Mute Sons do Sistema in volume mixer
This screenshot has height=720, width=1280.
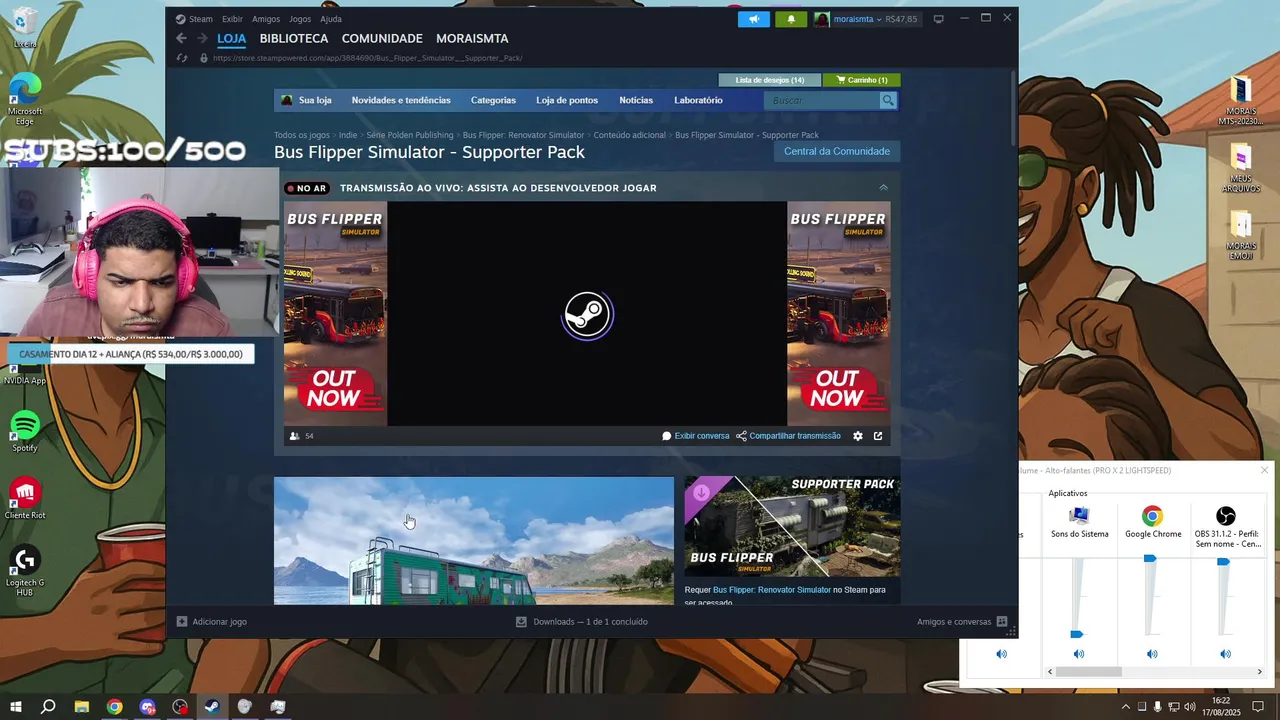(x=1079, y=654)
